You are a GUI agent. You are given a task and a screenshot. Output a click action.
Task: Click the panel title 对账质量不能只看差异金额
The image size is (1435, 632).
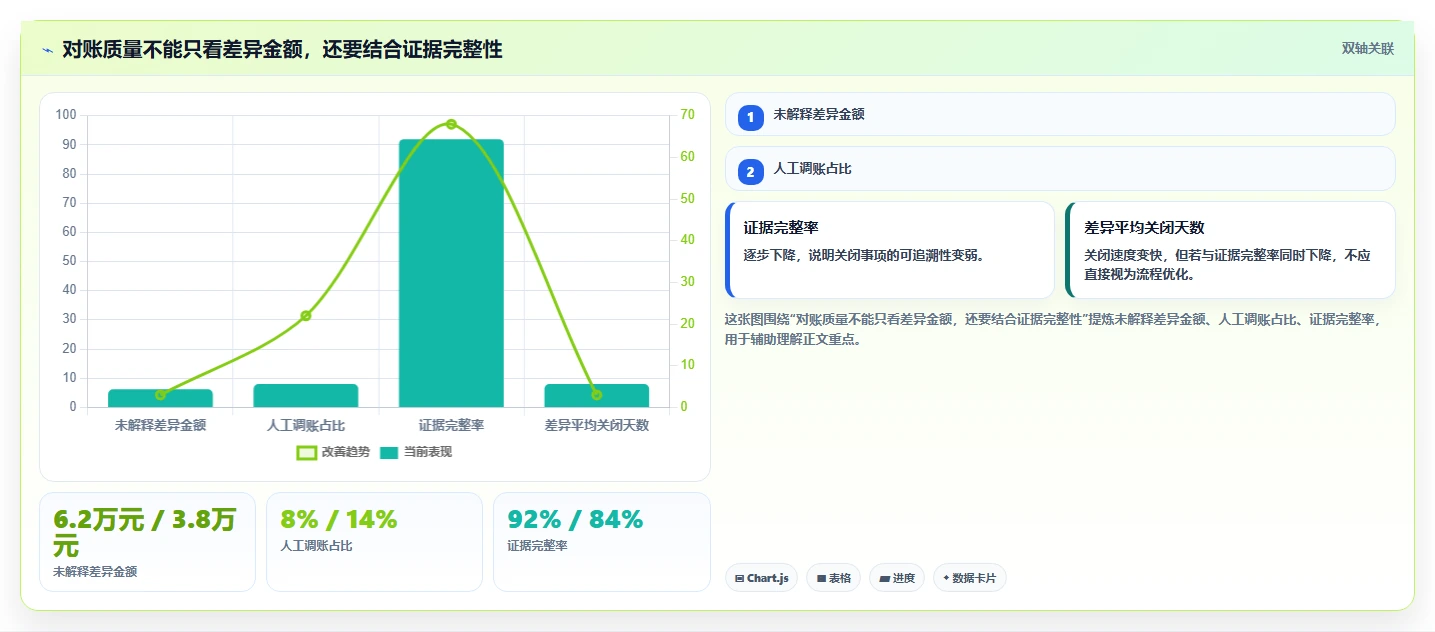click(282, 50)
